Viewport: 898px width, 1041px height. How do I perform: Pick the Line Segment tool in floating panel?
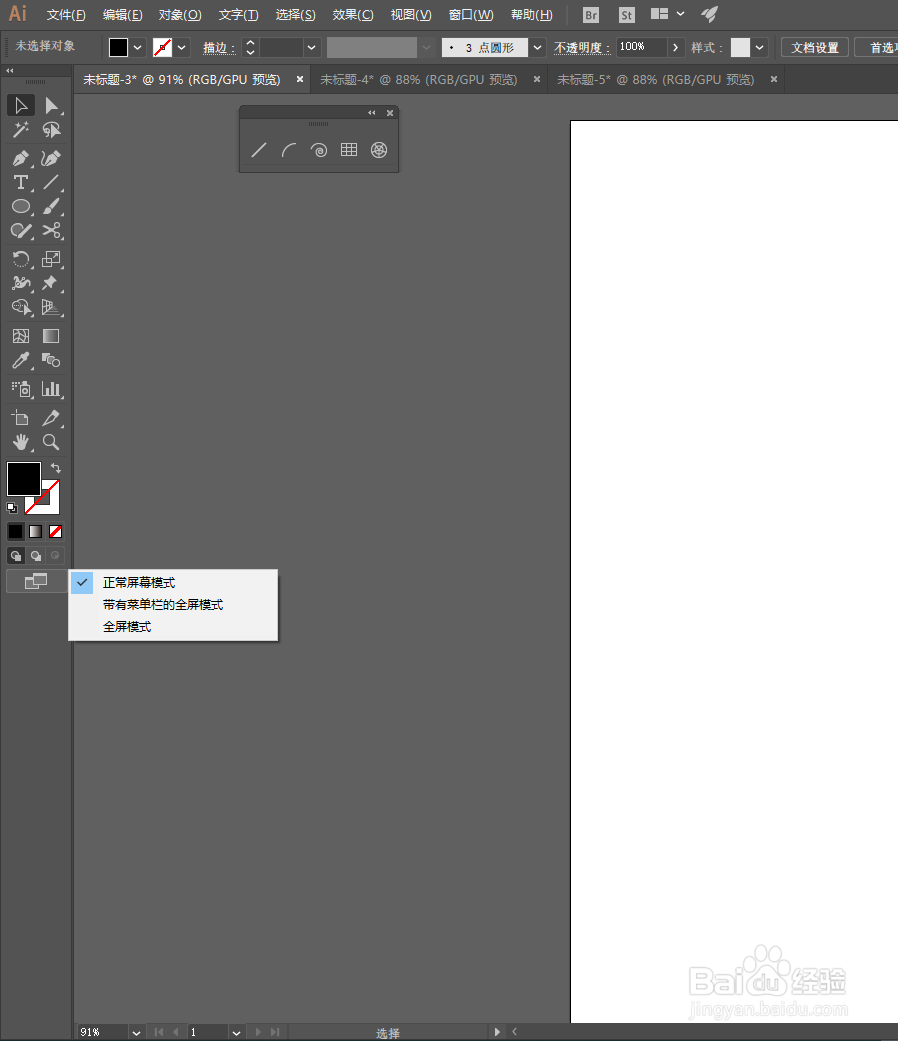pos(259,150)
